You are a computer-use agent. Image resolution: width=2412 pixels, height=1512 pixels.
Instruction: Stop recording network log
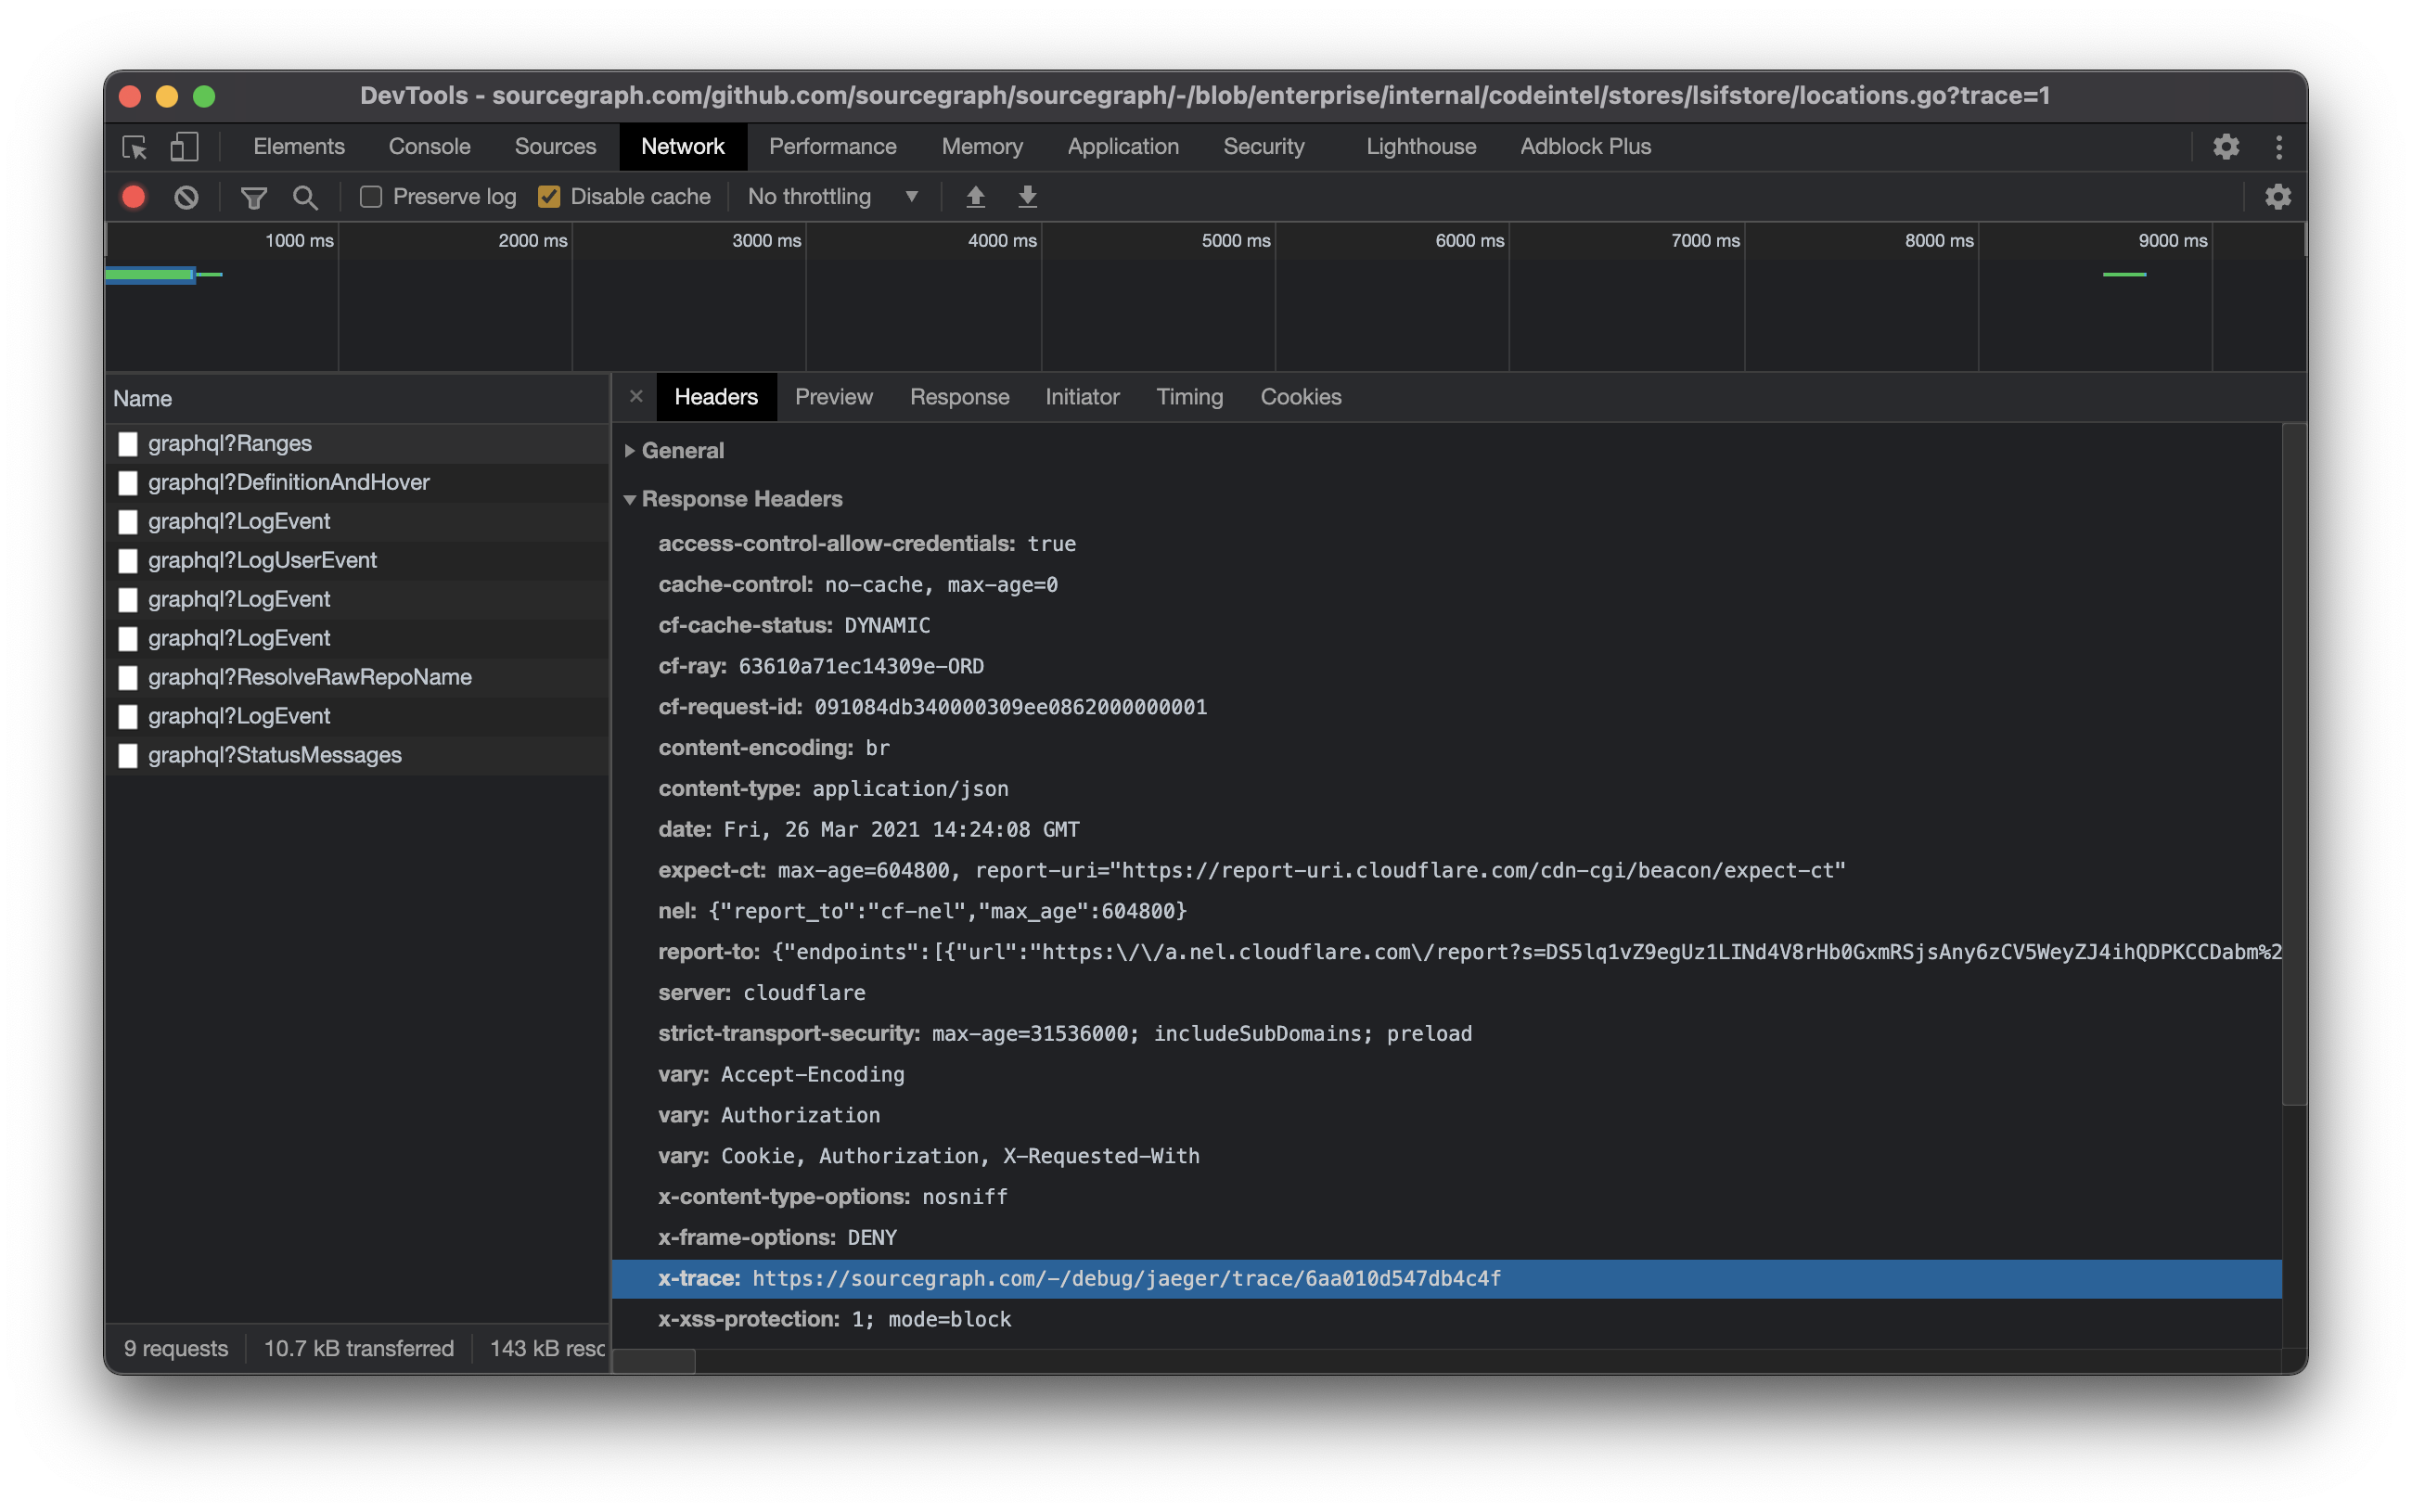coord(134,197)
